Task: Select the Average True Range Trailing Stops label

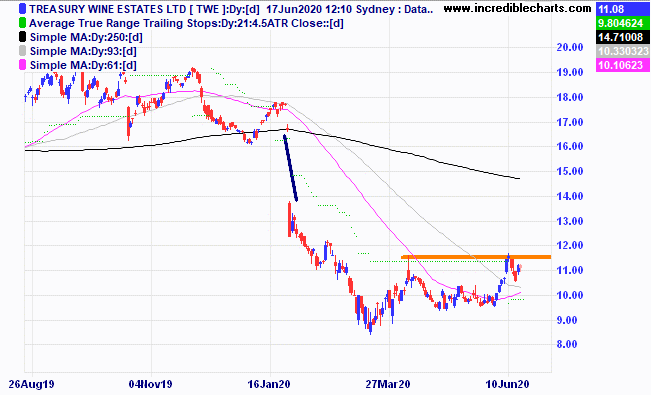Action: 186,23
